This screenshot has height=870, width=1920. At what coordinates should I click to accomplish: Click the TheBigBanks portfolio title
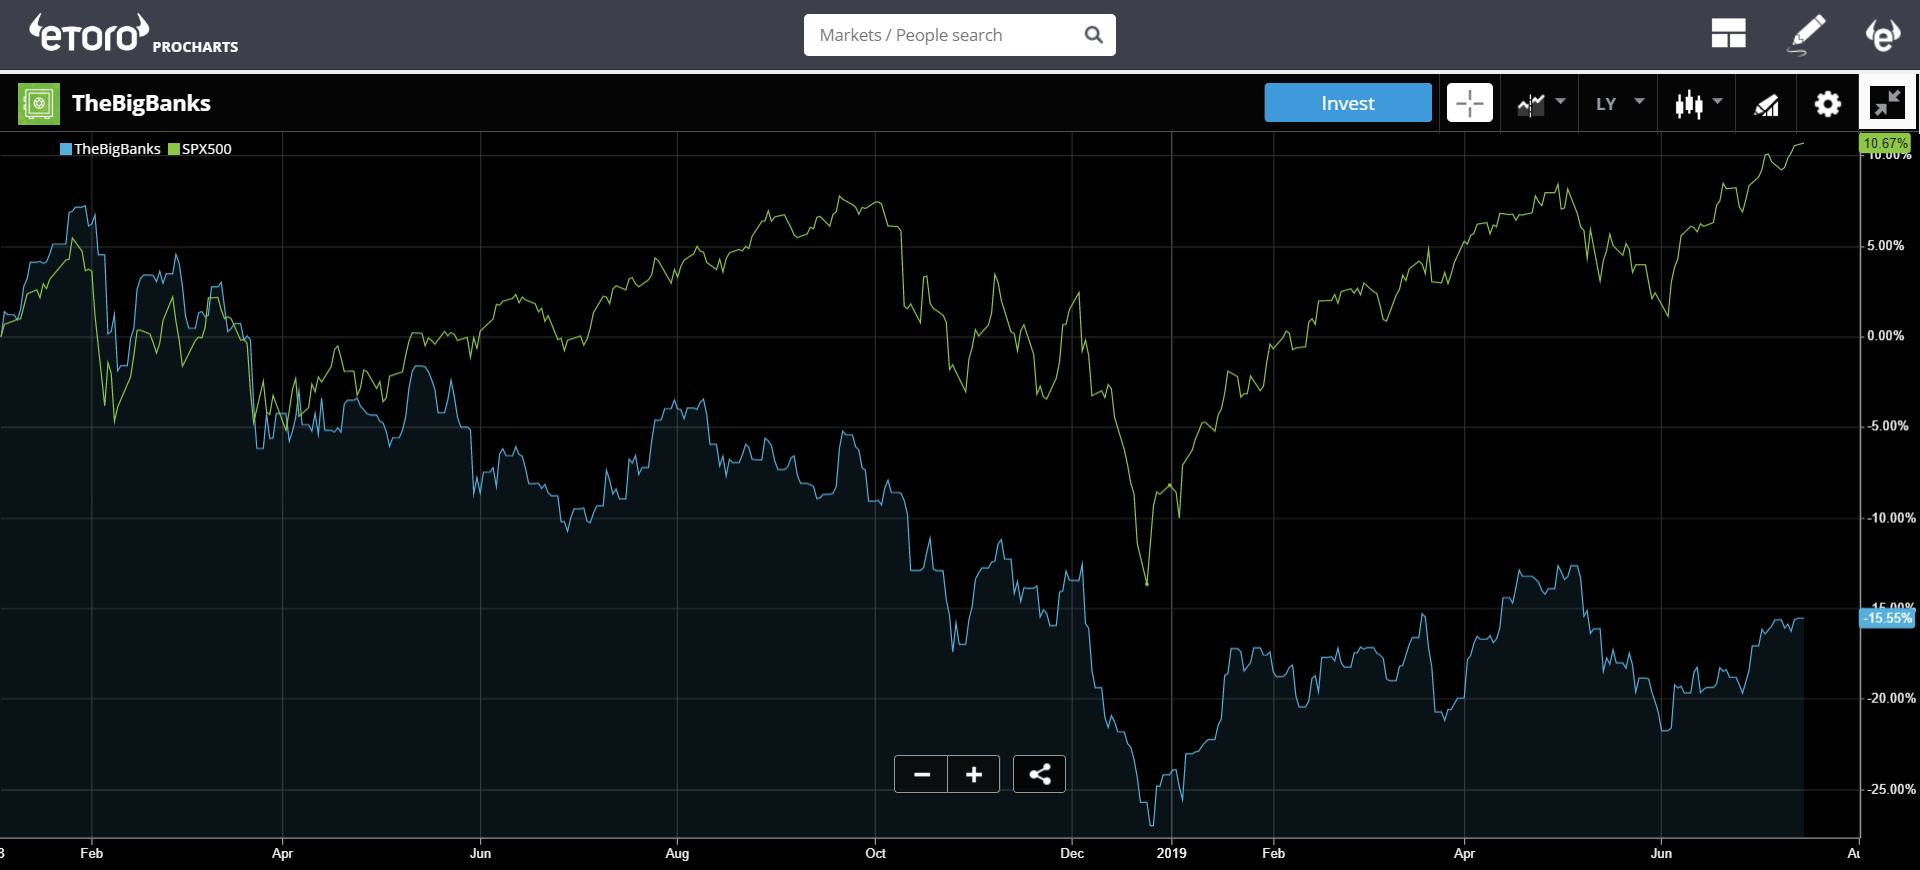pyautogui.click(x=141, y=103)
